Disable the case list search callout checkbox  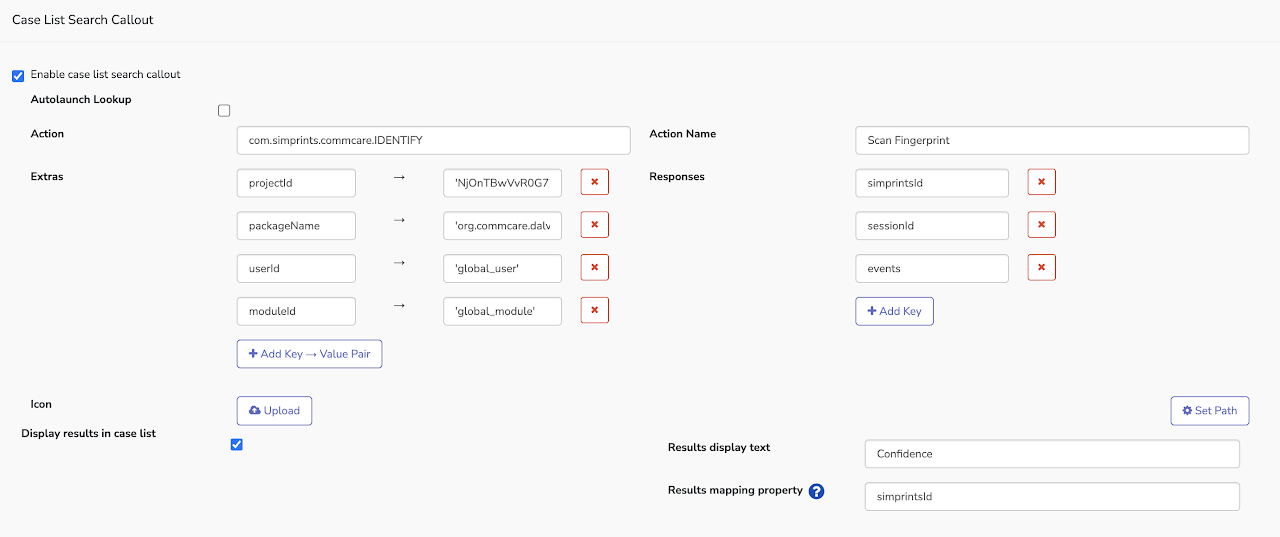[x=18, y=75]
